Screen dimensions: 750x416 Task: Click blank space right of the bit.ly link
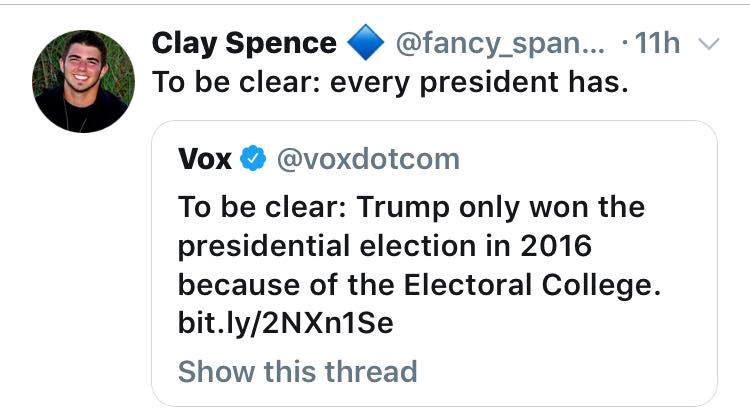coord(550,323)
